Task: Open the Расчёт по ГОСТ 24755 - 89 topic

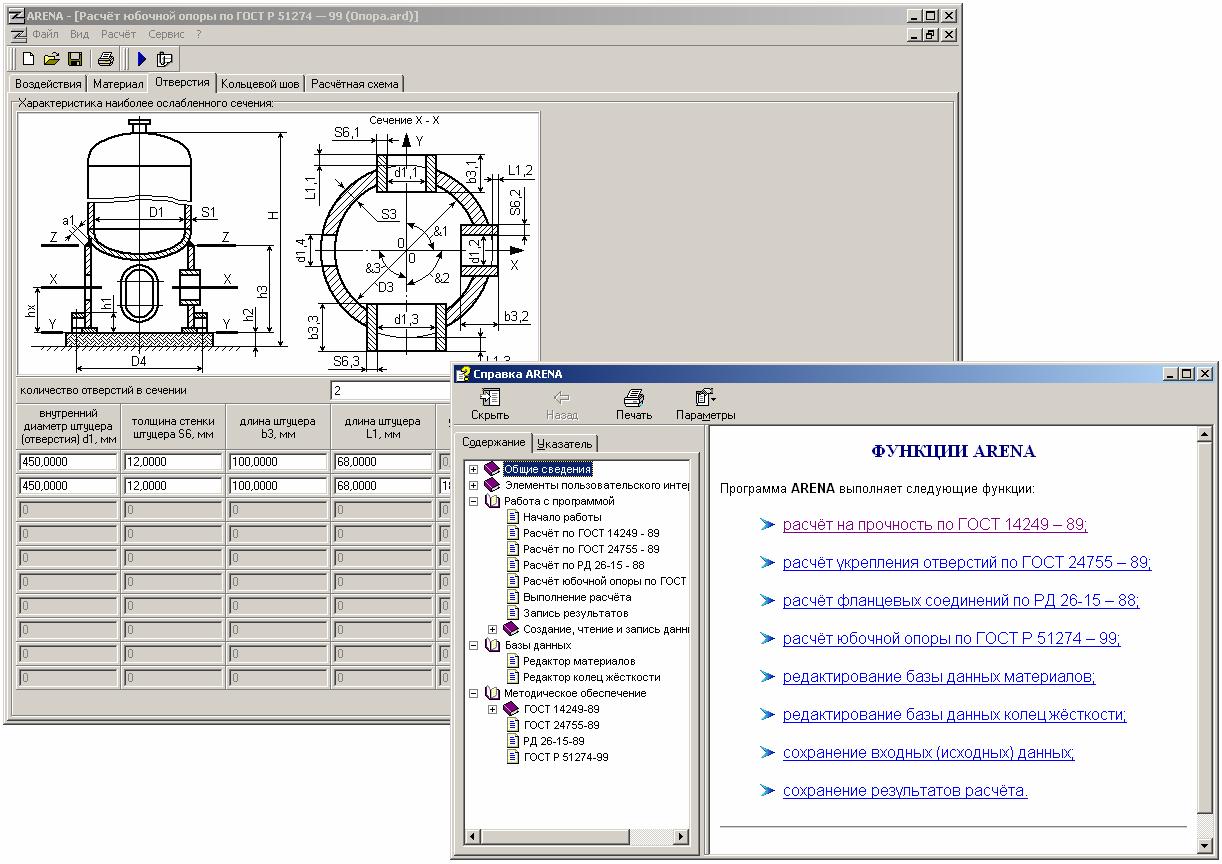Action: click(x=591, y=549)
